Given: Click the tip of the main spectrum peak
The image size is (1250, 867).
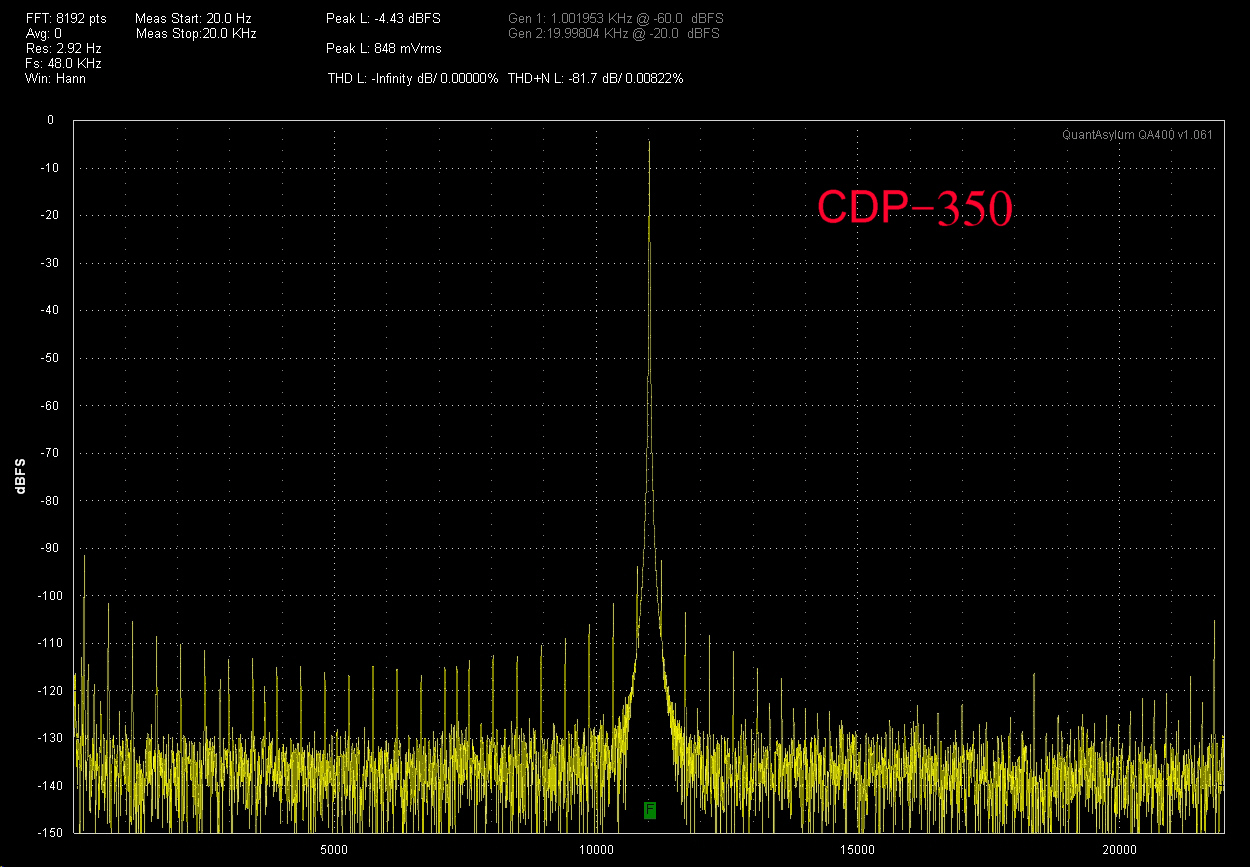Looking at the screenshot, I should [x=649, y=142].
